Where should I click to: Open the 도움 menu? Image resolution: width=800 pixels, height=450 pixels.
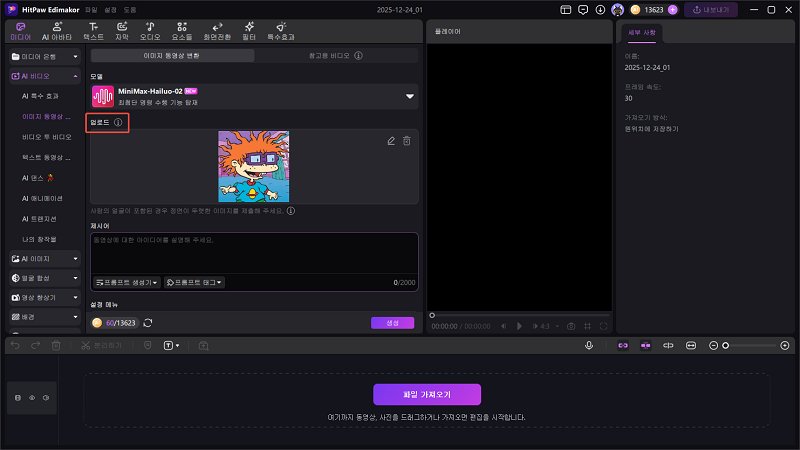[x=130, y=10]
